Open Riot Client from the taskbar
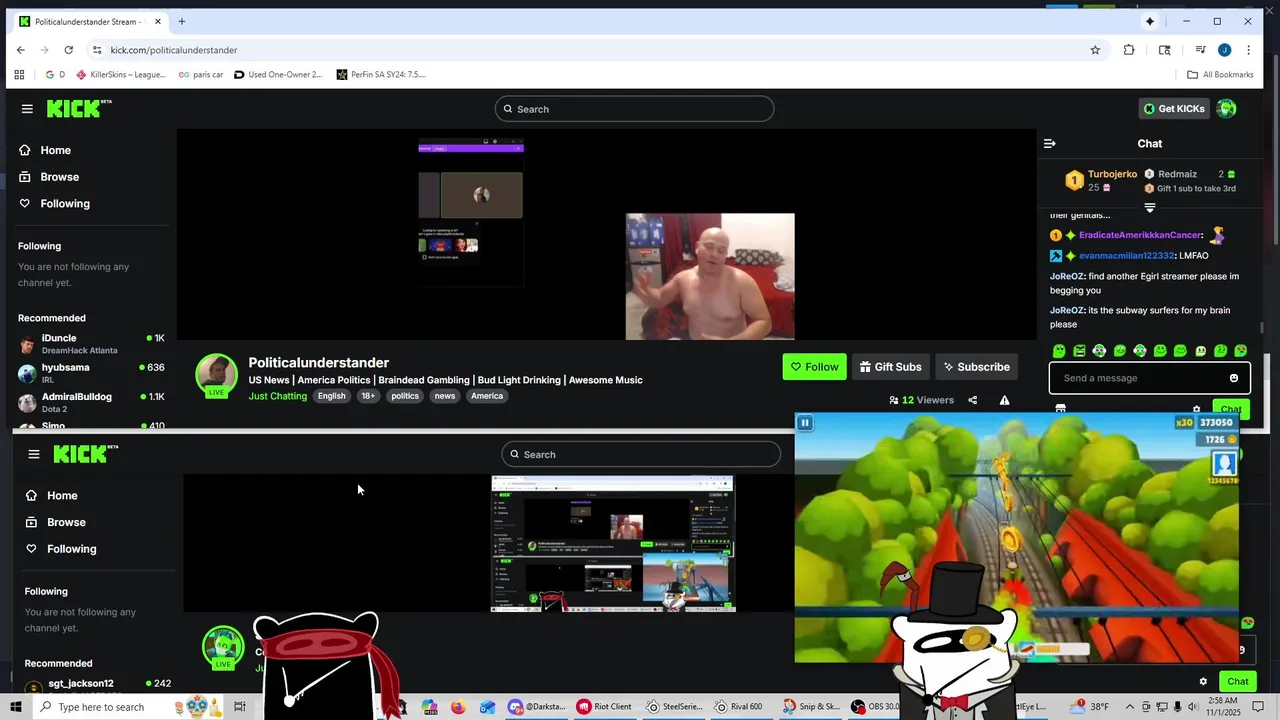This screenshot has width=1280, height=720. pos(604,706)
